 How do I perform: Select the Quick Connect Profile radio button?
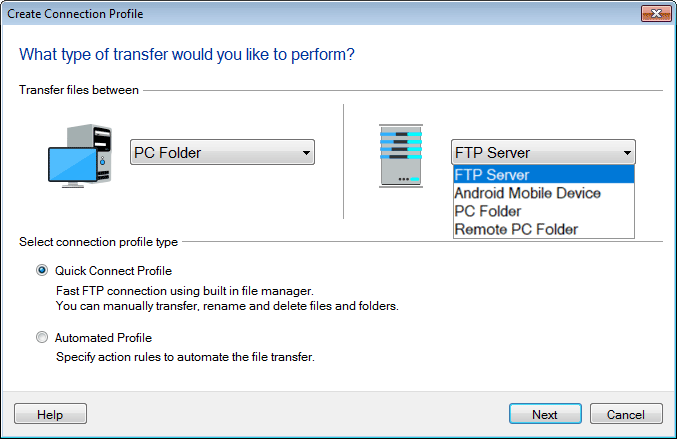(x=42, y=270)
